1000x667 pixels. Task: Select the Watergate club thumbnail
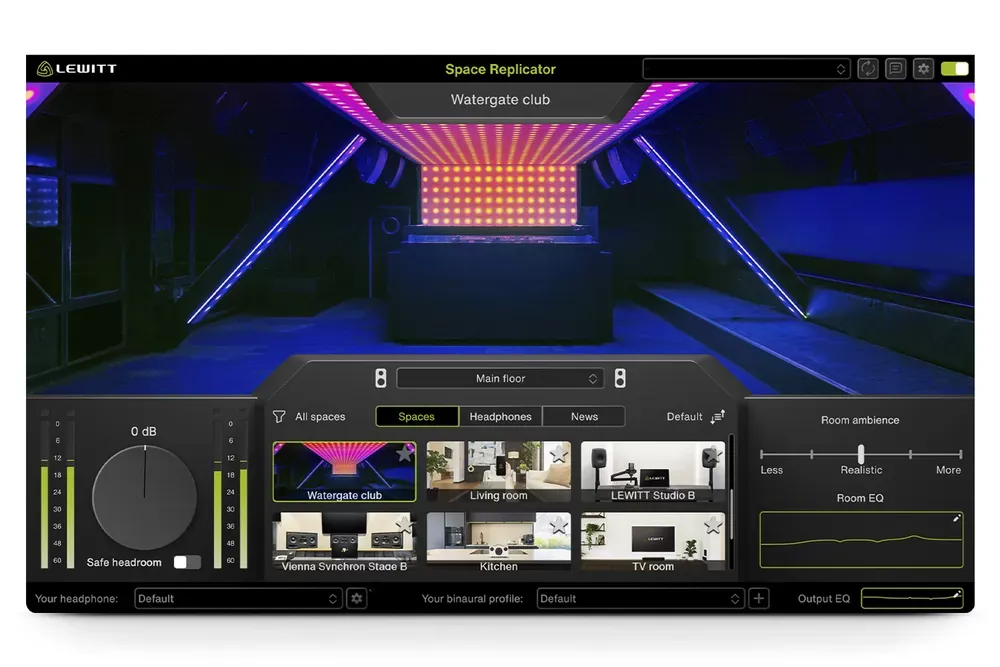pos(344,472)
